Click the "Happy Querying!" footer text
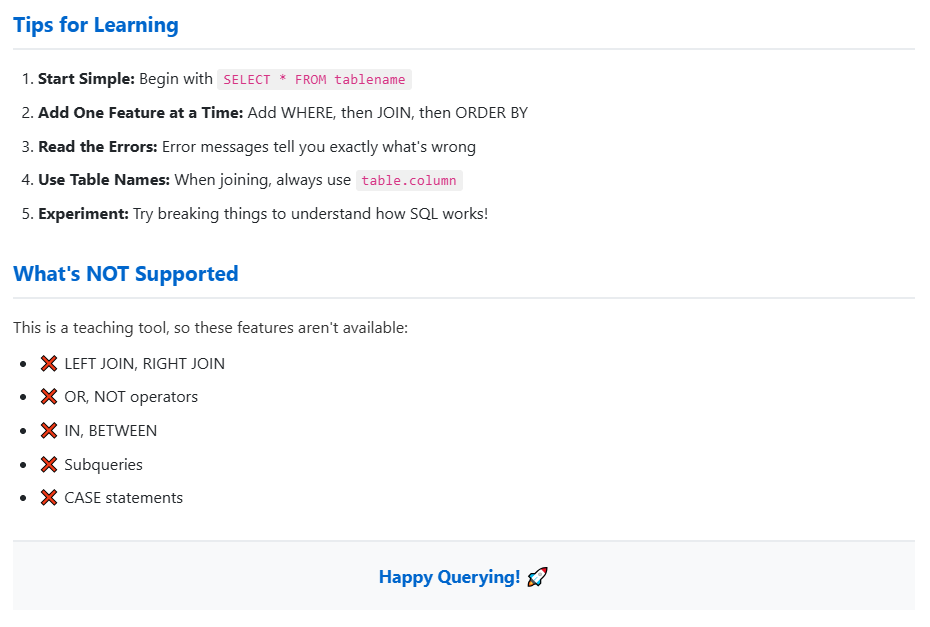The image size is (930, 627). click(449, 577)
